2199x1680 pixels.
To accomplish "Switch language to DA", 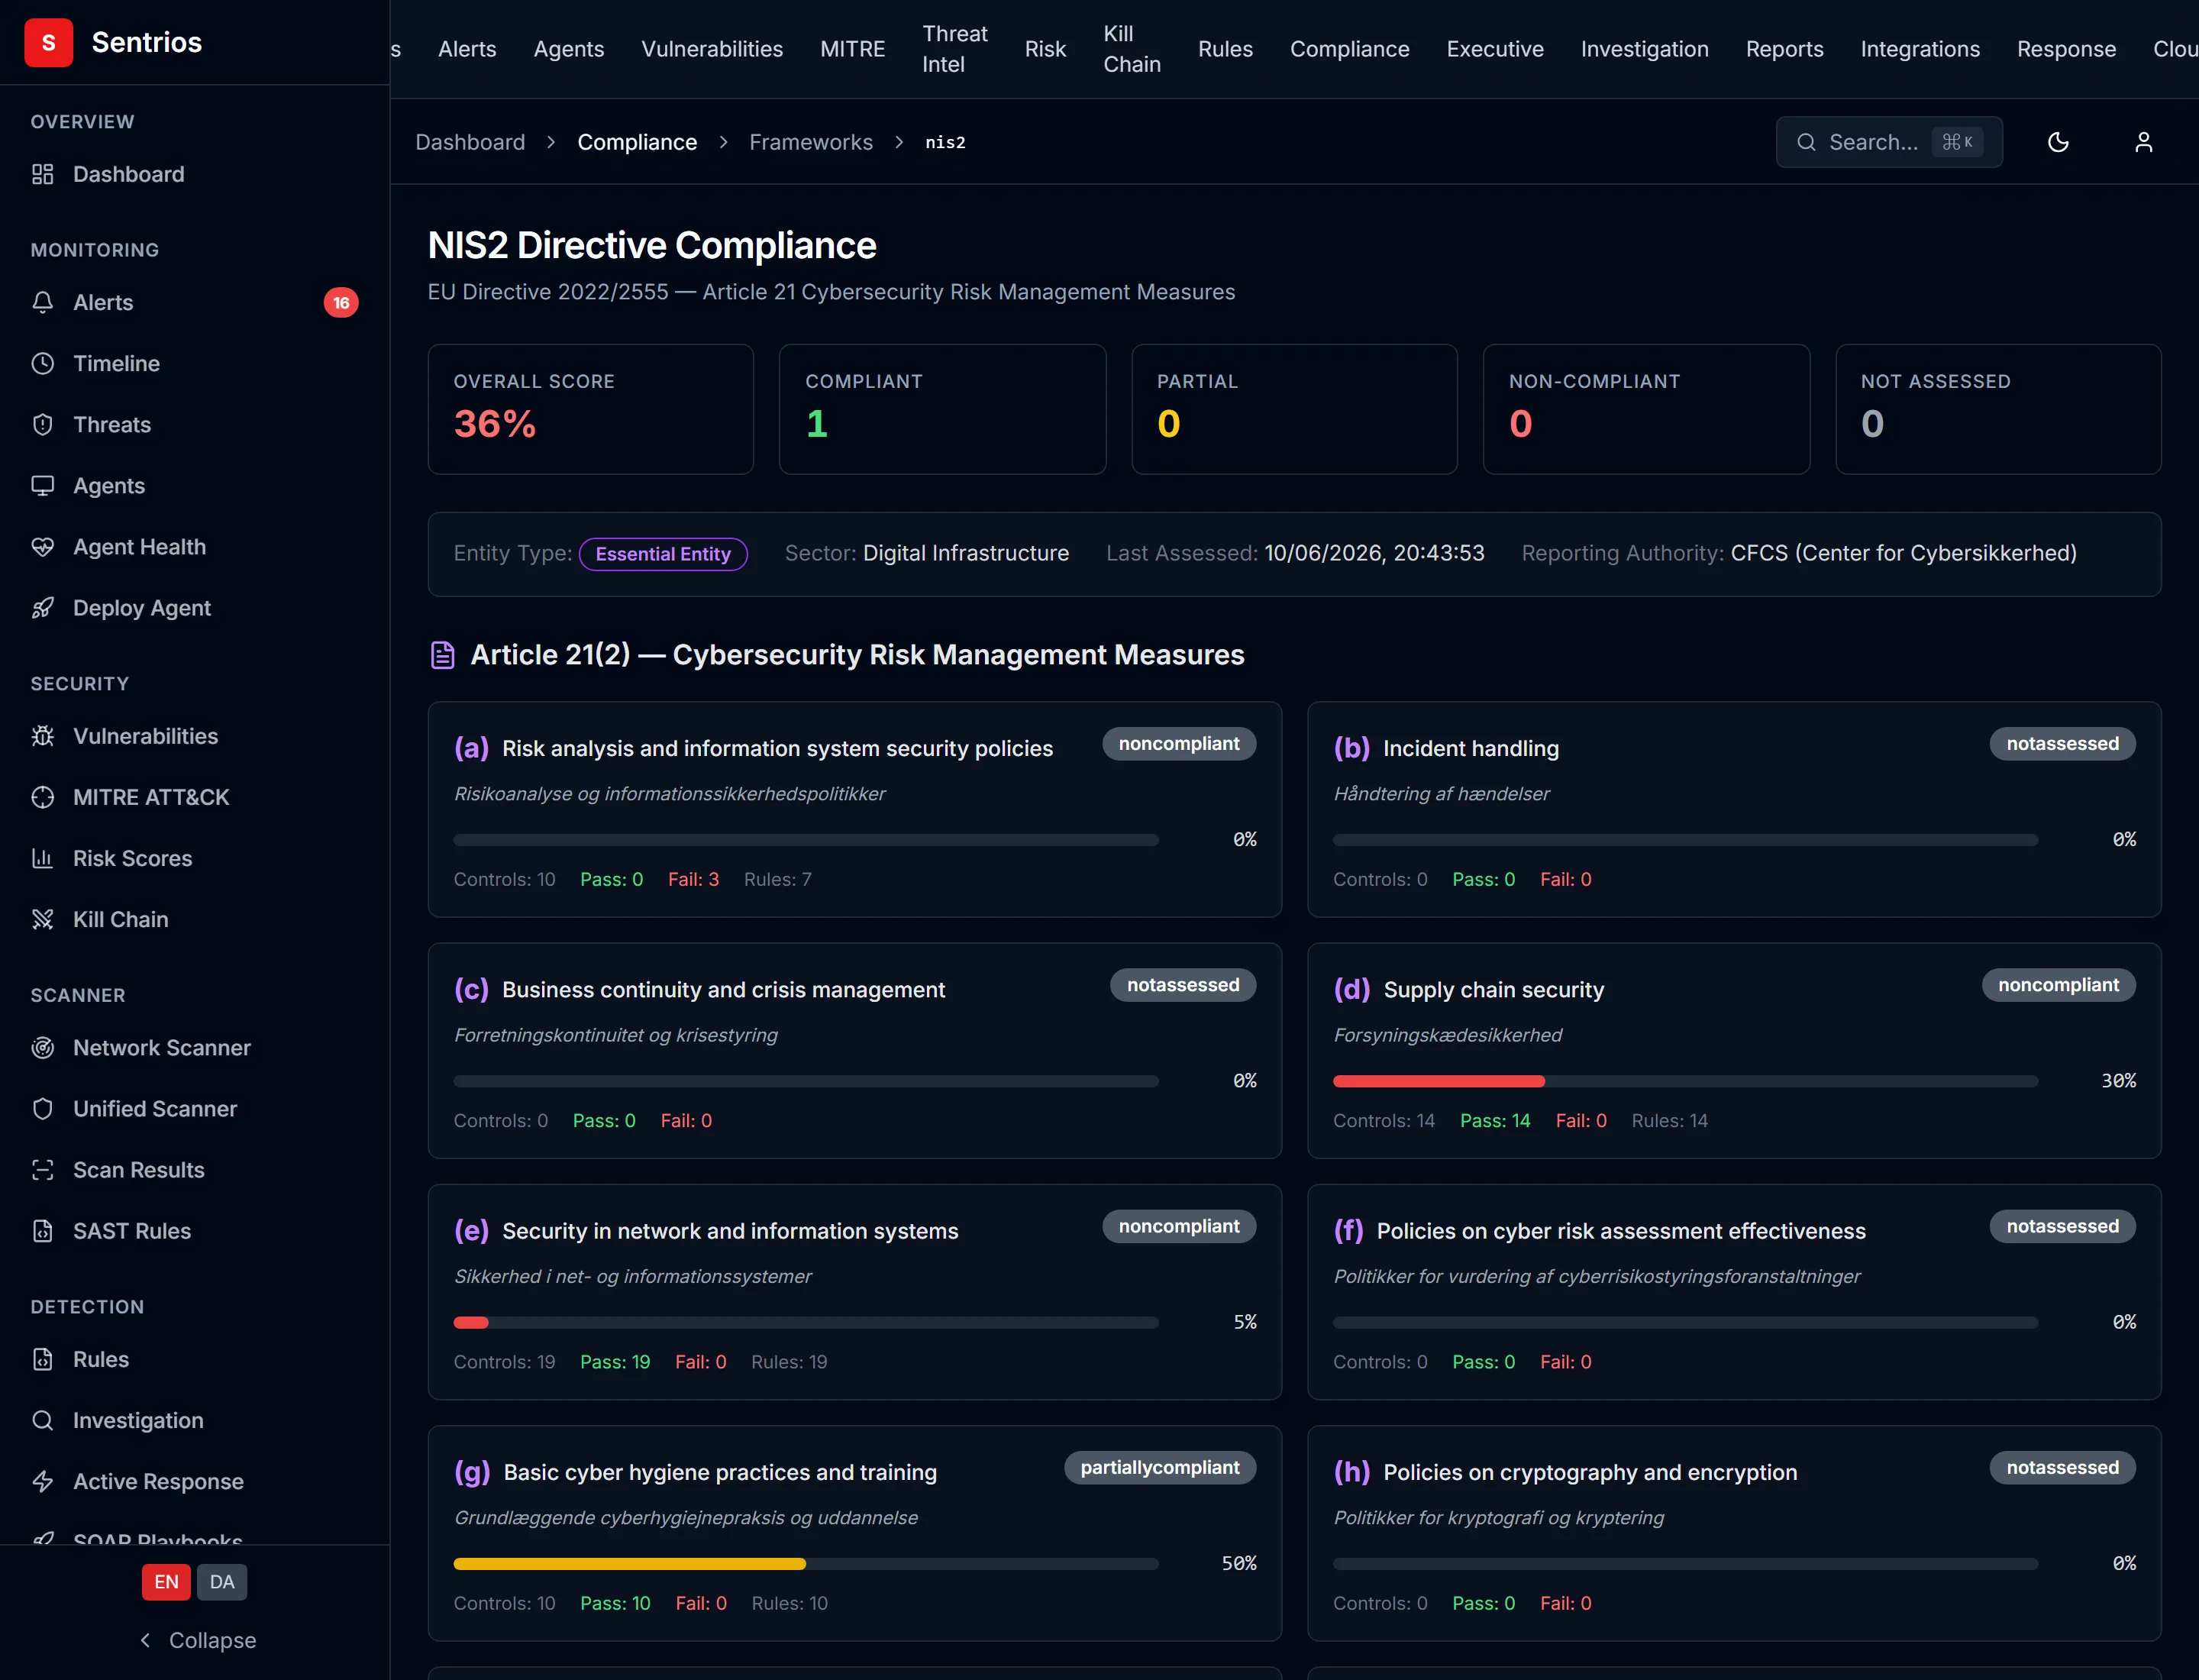I will pos(222,1581).
